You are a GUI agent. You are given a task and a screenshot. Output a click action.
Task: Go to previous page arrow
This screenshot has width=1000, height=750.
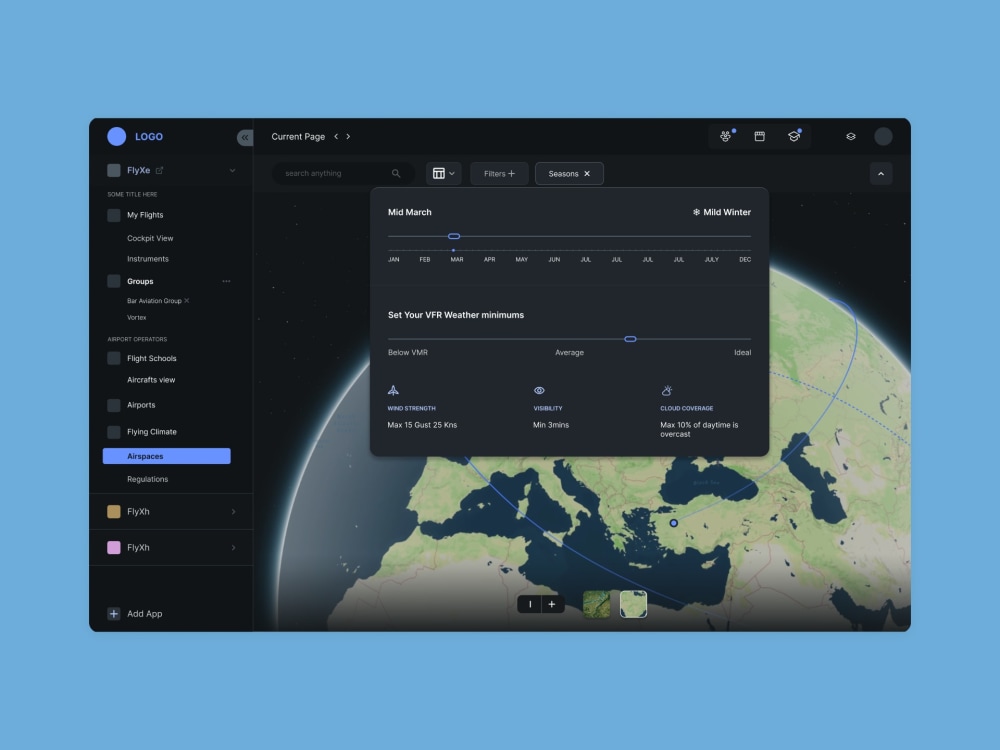click(x=336, y=136)
